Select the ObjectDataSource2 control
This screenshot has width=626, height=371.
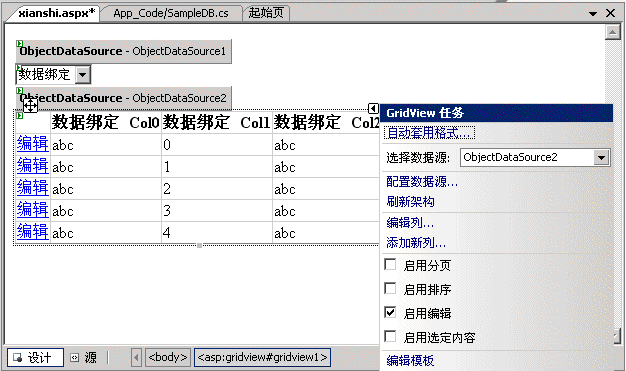point(124,98)
